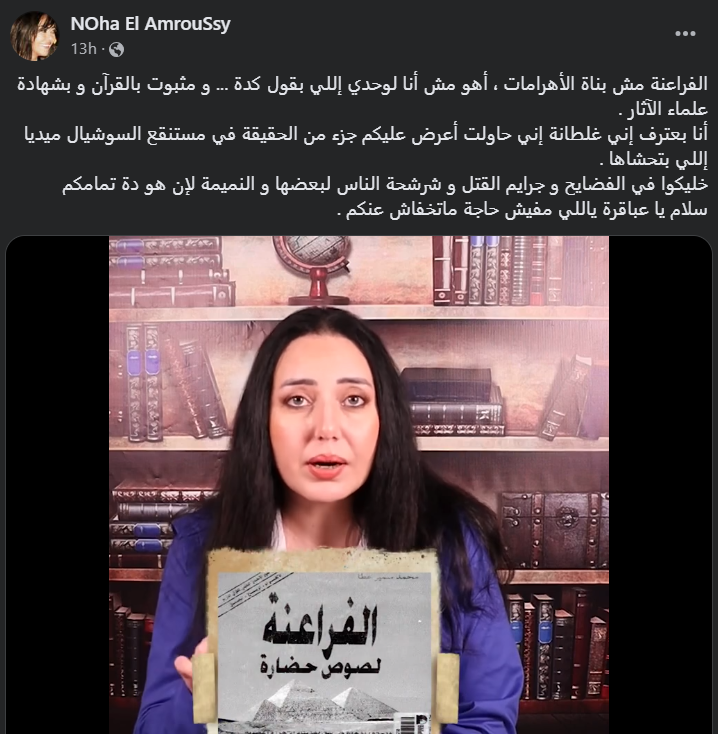
Task: Click the desk globe on the bookshelf
Action: [312, 270]
